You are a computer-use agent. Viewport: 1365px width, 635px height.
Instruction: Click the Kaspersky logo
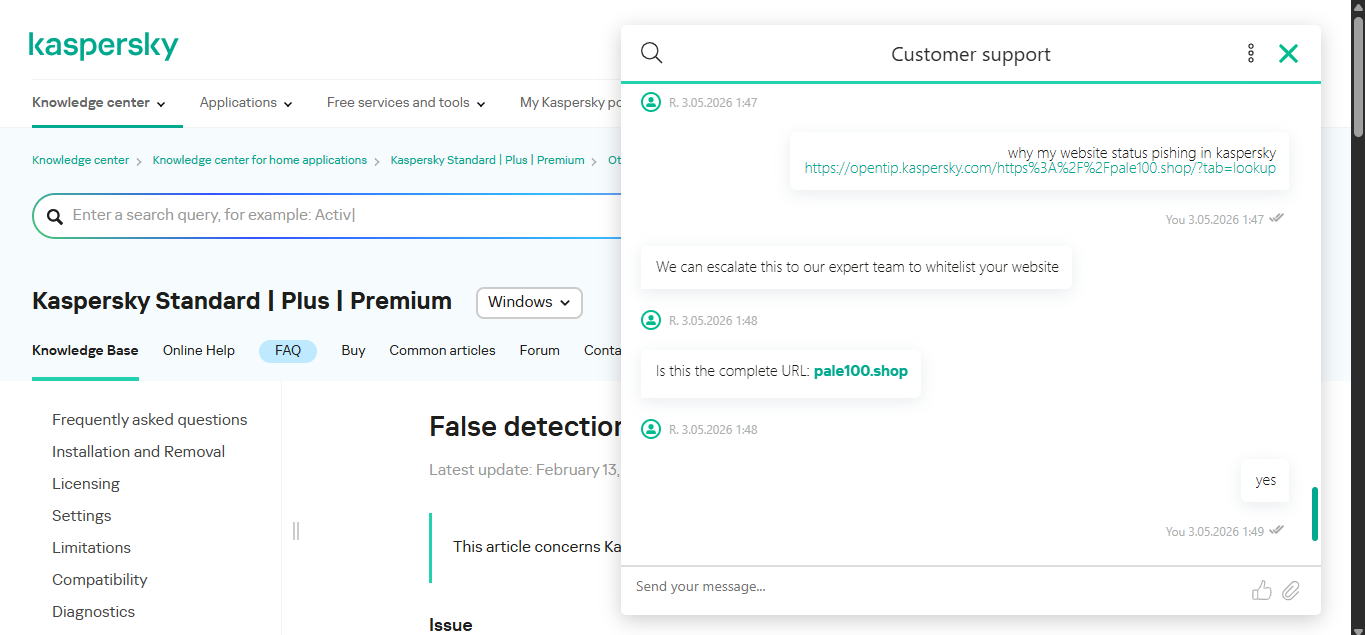tap(103, 46)
